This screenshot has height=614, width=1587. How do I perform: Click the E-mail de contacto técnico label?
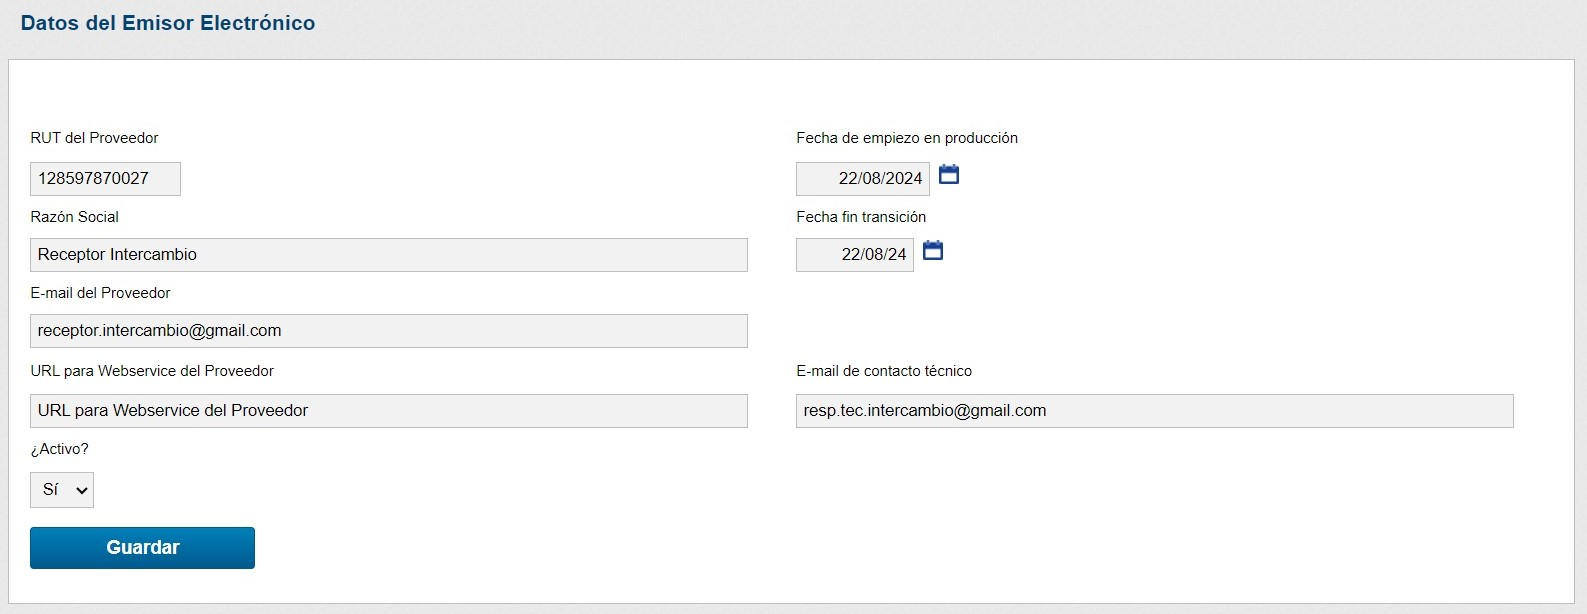883,371
